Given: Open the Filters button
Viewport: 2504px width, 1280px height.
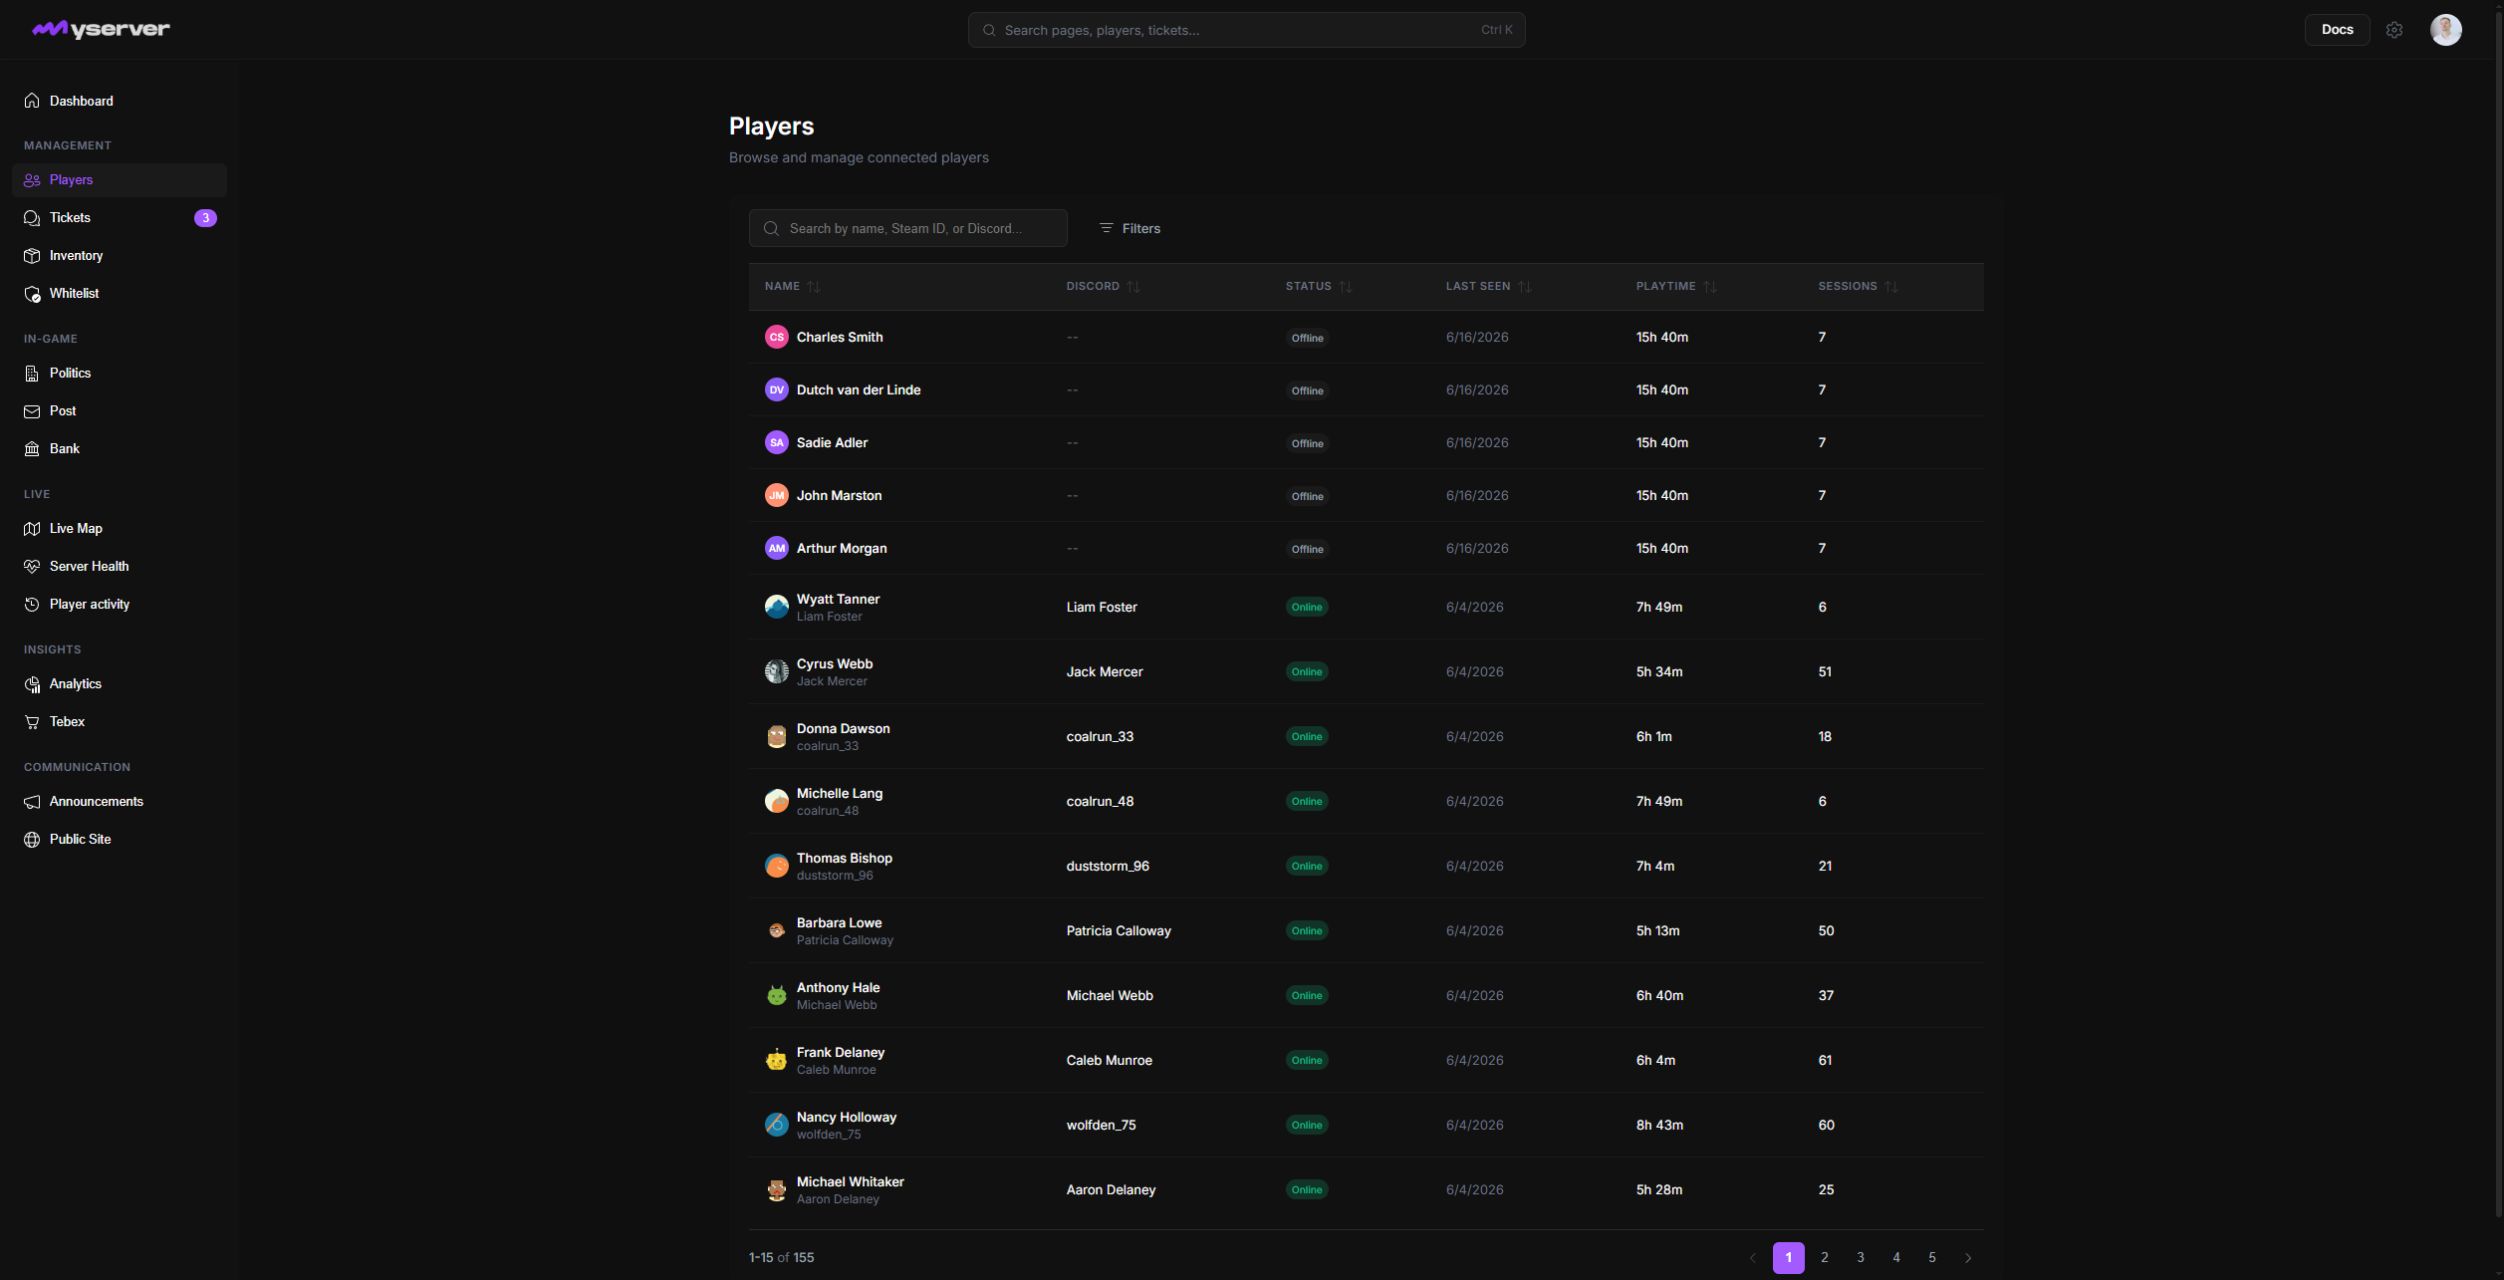Looking at the screenshot, I should (x=1130, y=228).
